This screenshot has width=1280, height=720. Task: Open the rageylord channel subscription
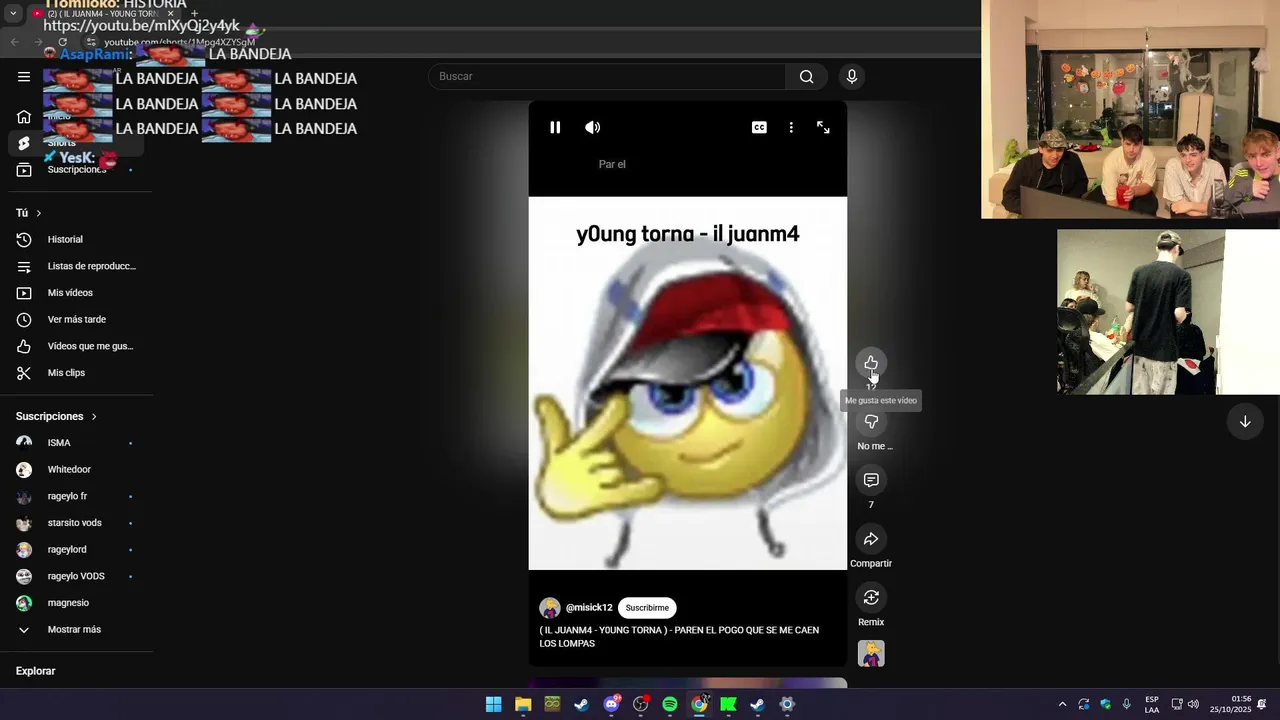click(76, 550)
